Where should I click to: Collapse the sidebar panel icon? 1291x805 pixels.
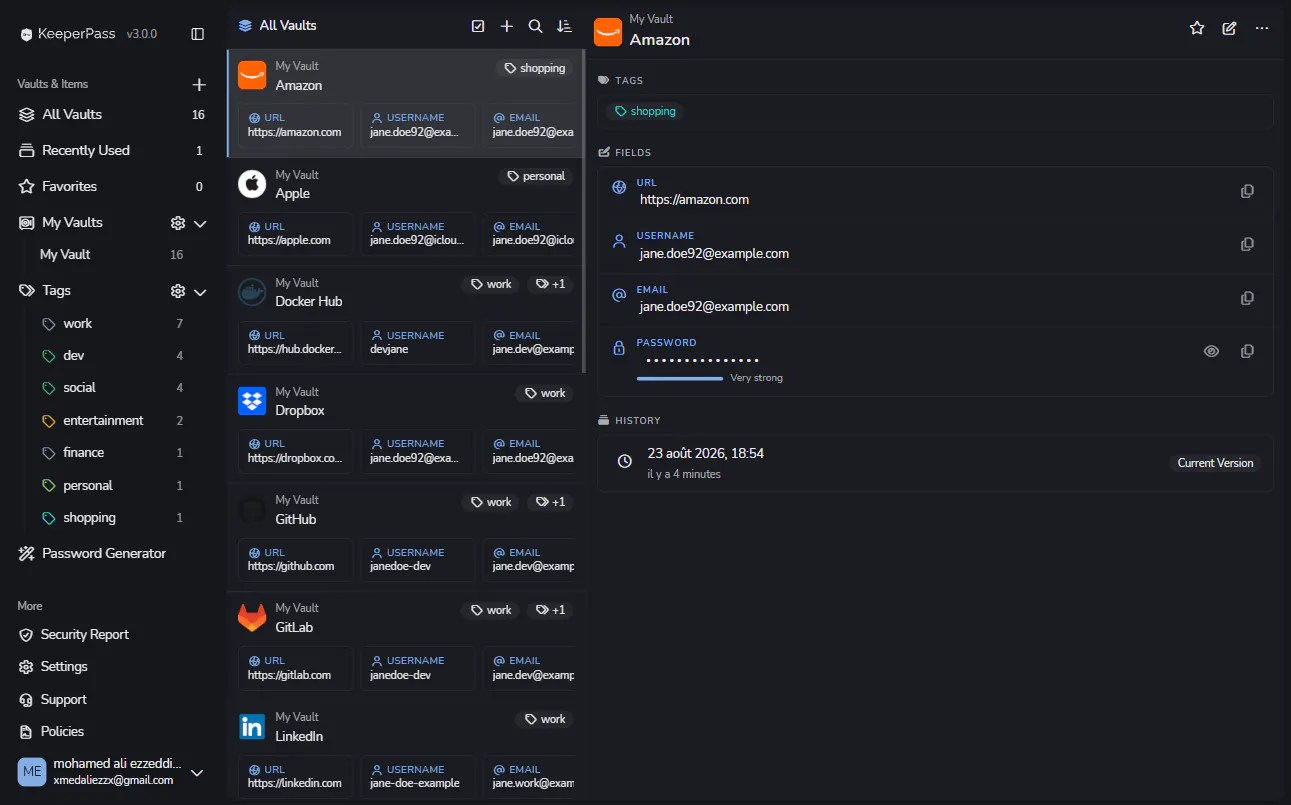[x=198, y=34]
